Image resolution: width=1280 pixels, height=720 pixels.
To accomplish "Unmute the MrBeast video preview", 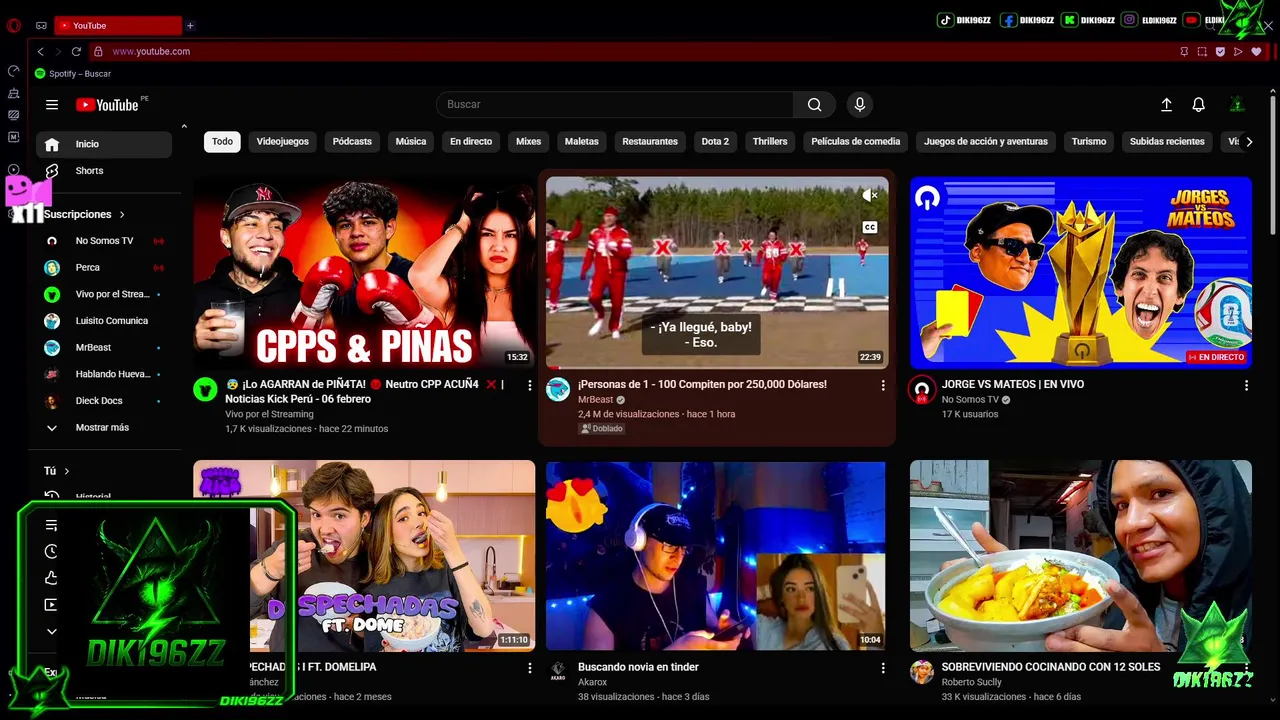I will point(870,196).
